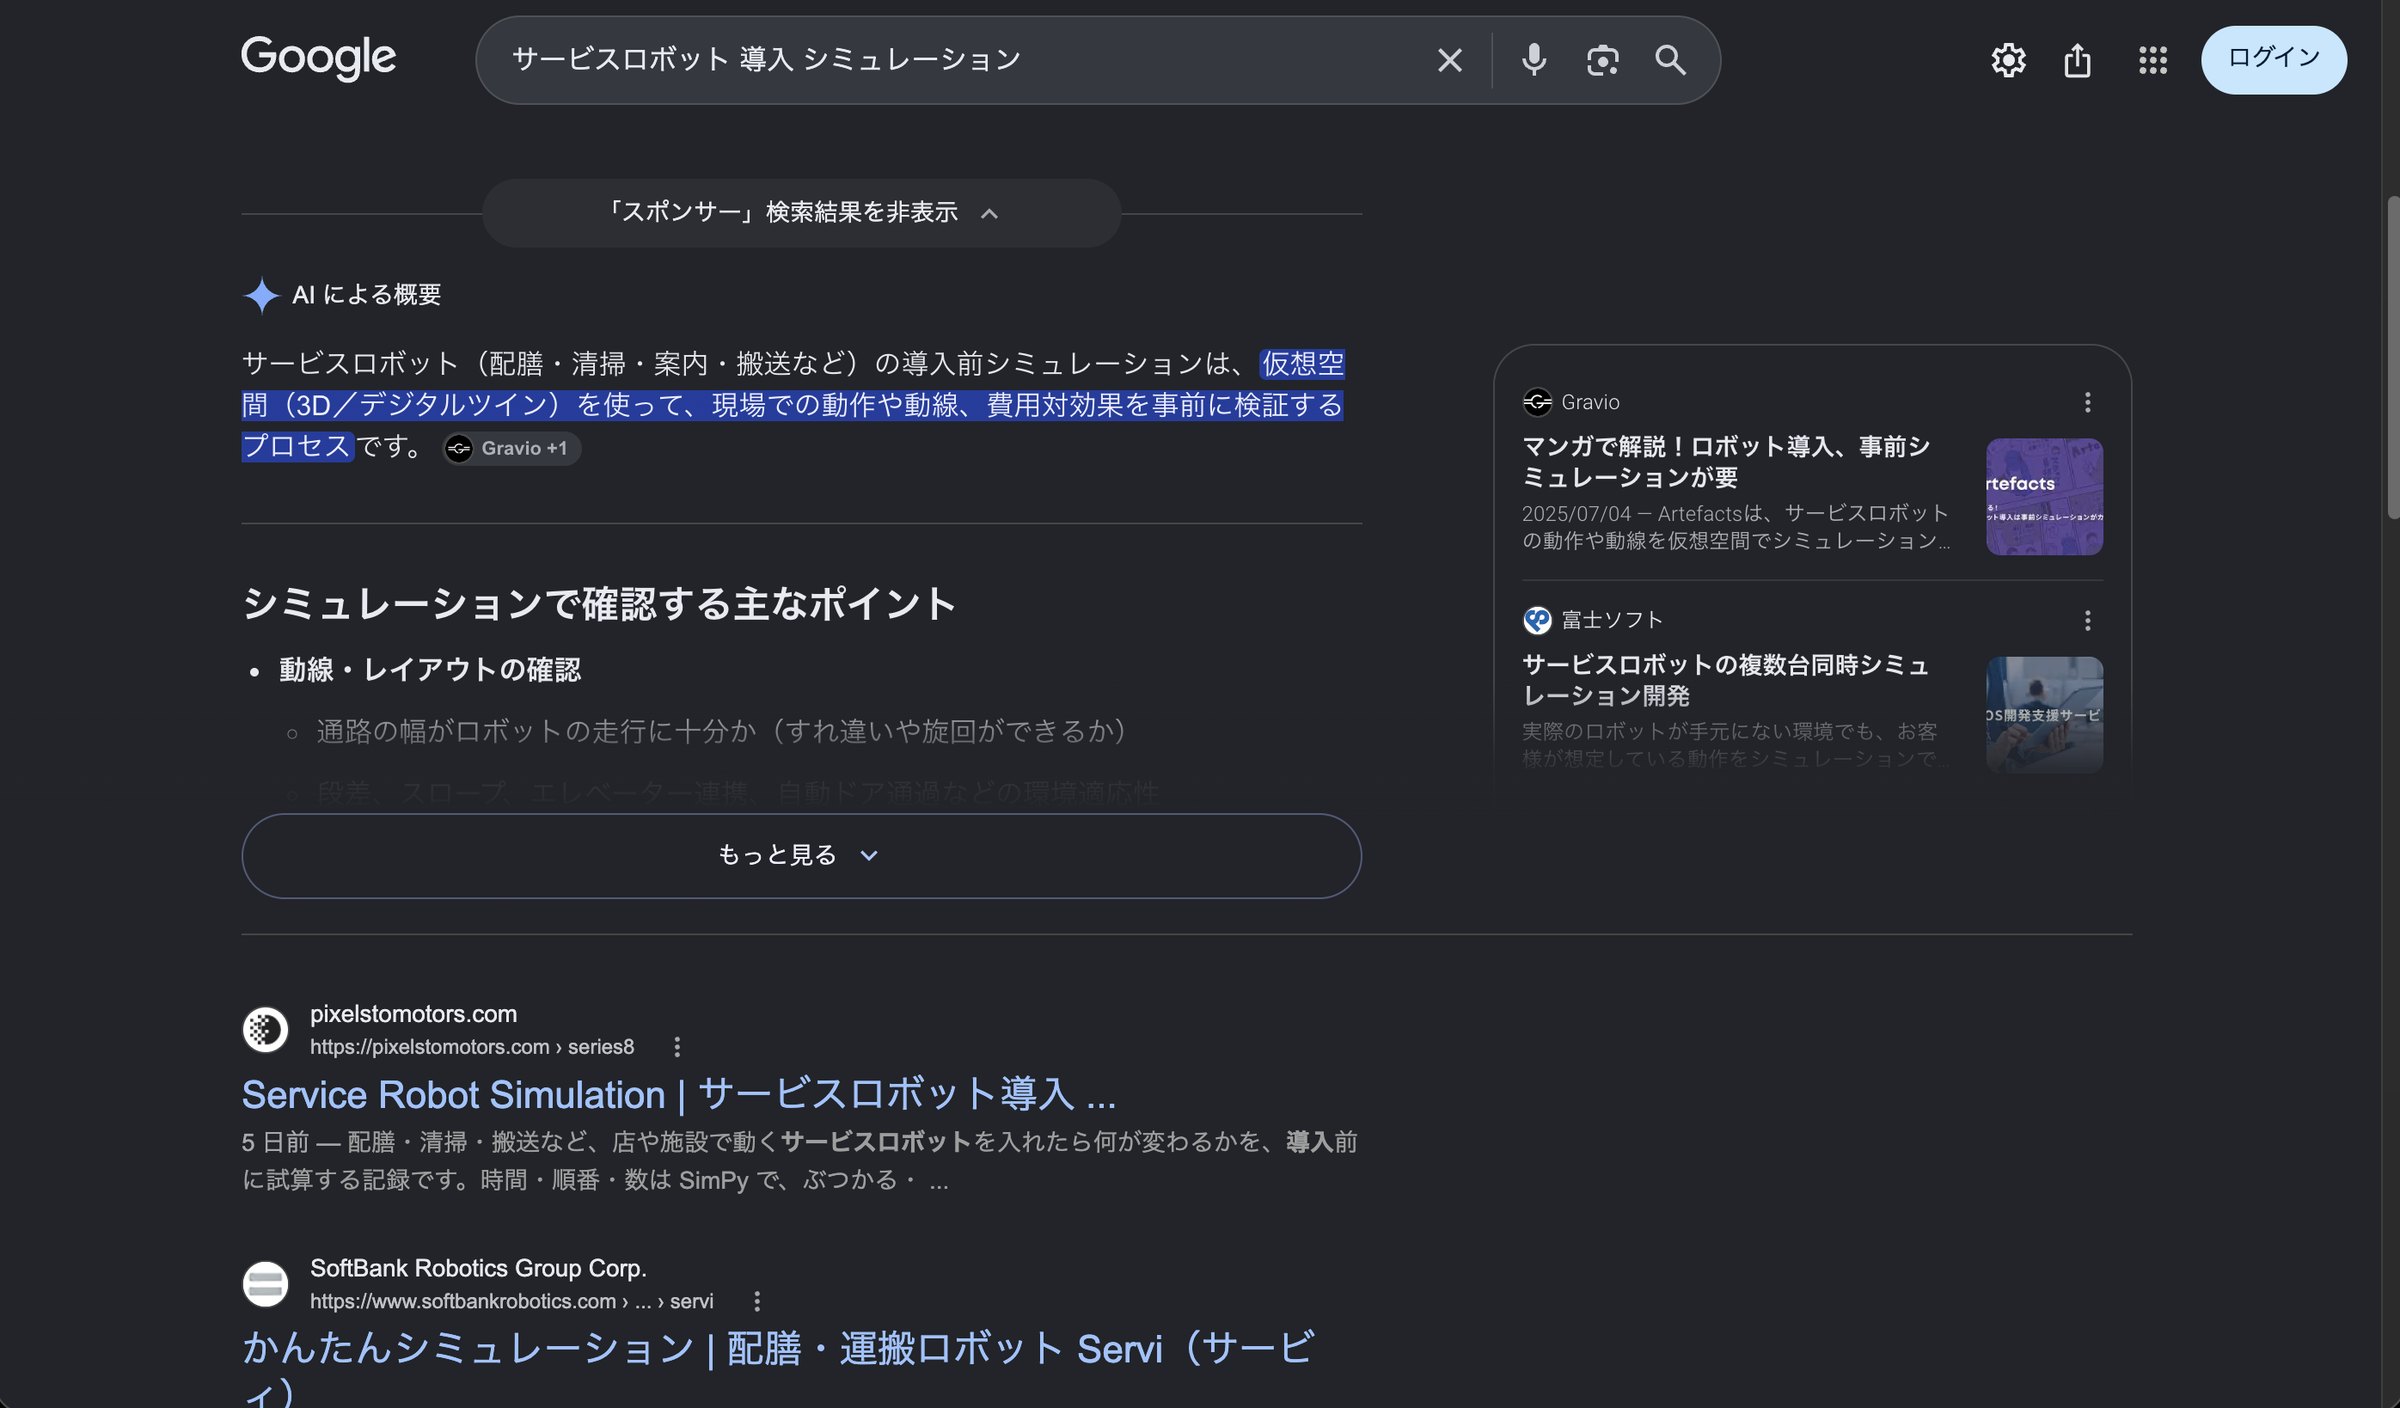
Task: Click the 富士ソフト favicon icon
Action: coord(1537,620)
